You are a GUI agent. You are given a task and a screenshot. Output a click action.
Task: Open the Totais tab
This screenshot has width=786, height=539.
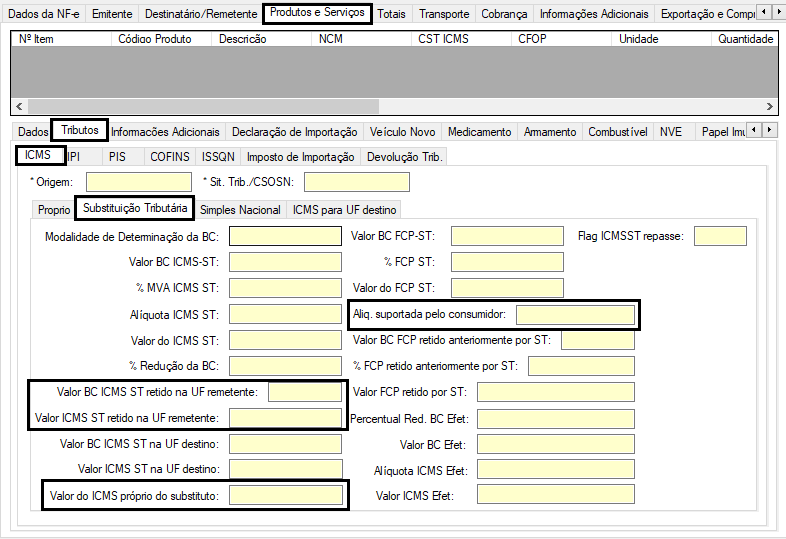click(391, 14)
